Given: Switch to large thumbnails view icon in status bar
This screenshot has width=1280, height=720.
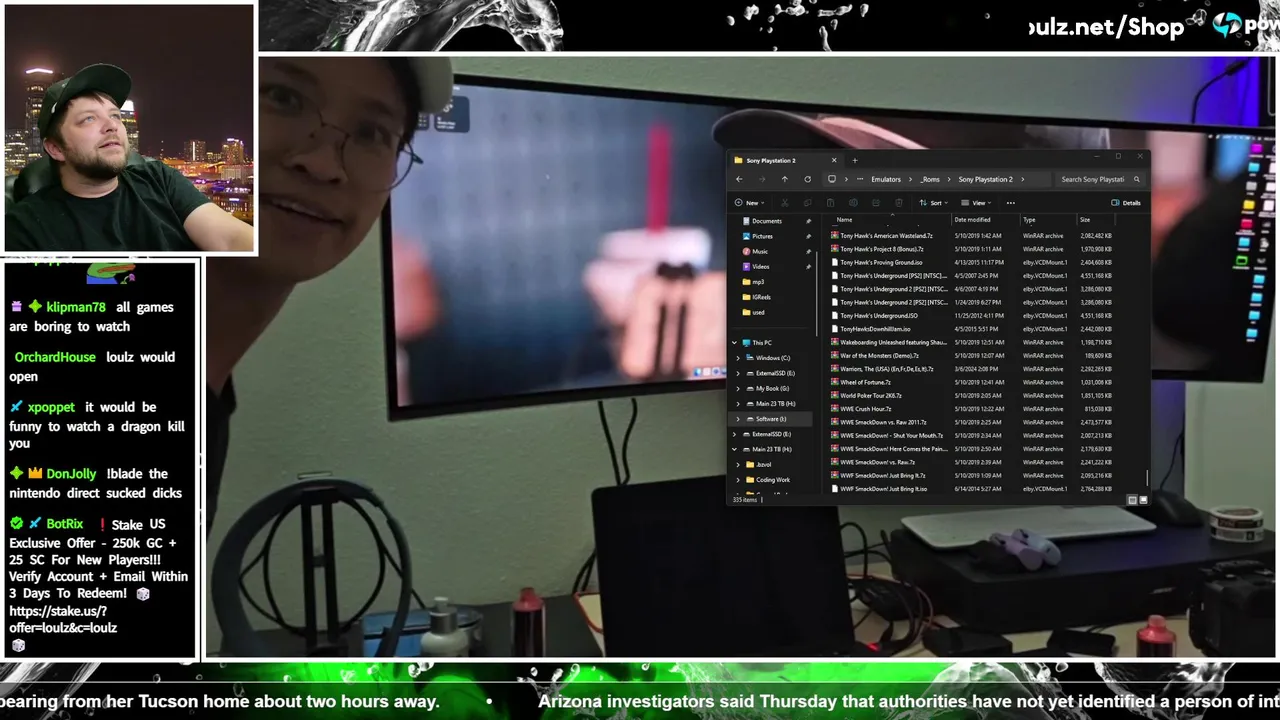Looking at the screenshot, I should pos(1143,500).
